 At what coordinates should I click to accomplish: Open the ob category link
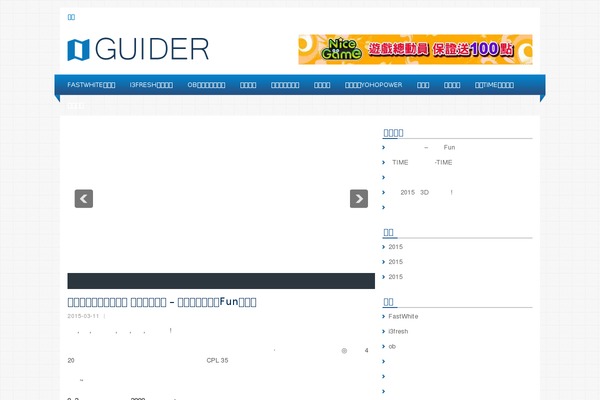[392, 346]
